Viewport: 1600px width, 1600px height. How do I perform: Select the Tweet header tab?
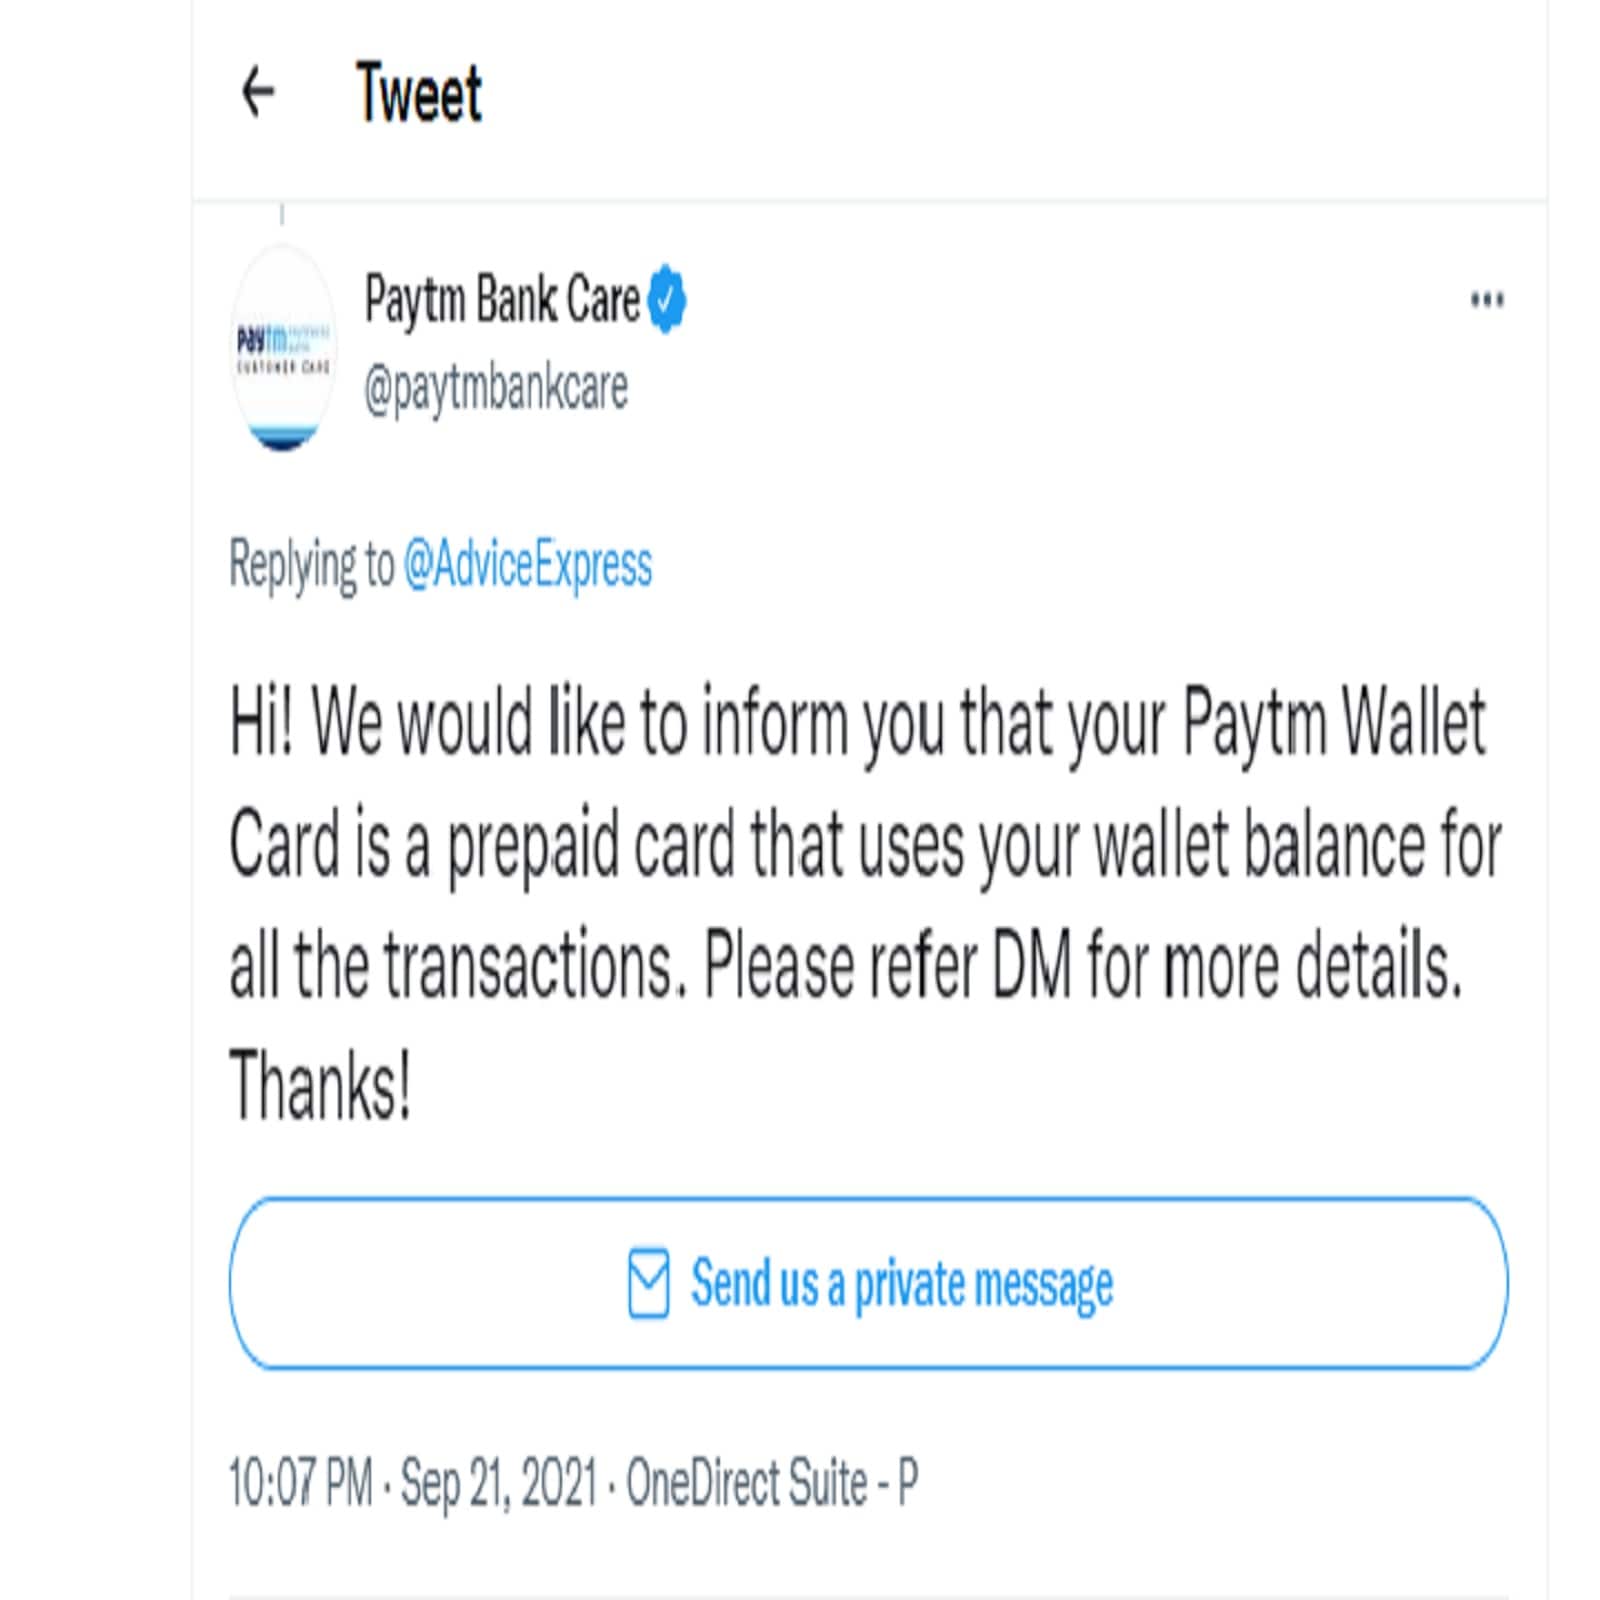pos(418,95)
